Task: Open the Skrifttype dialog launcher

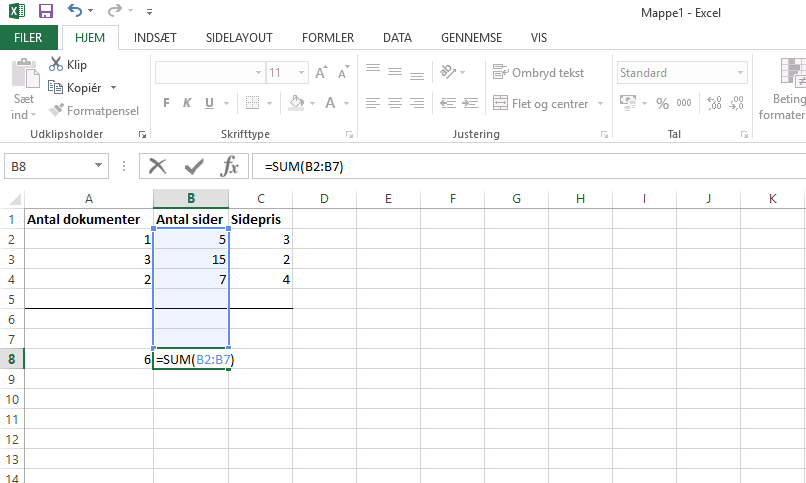Action: click(x=350, y=135)
